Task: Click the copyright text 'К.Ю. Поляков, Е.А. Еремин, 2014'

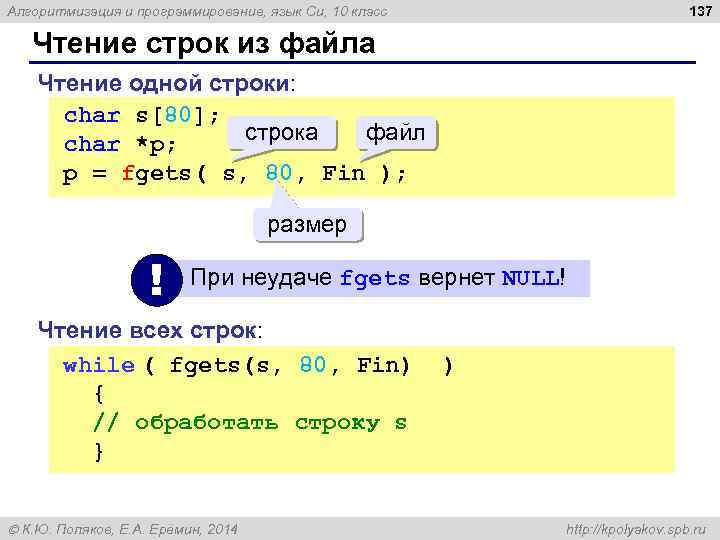Action: 129,529
